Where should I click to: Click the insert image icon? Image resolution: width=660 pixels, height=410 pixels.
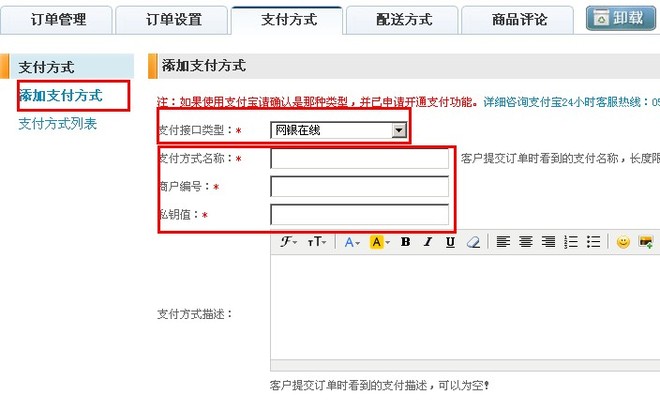(x=646, y=242)
